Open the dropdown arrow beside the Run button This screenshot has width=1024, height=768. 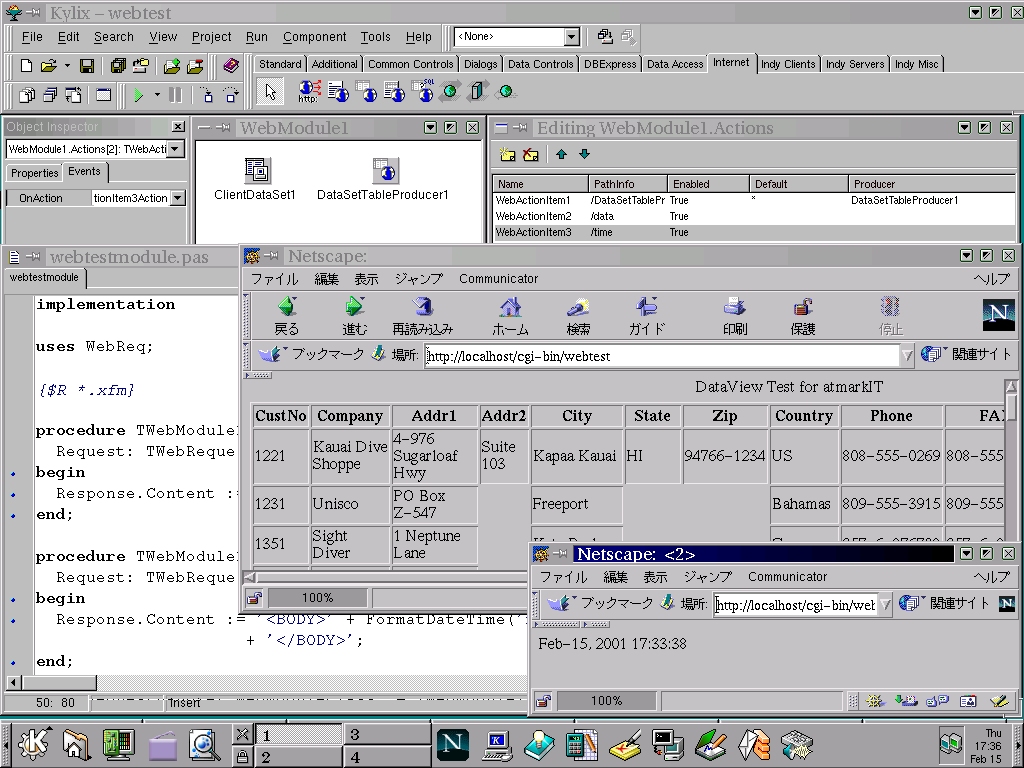[x=157, y=95]
